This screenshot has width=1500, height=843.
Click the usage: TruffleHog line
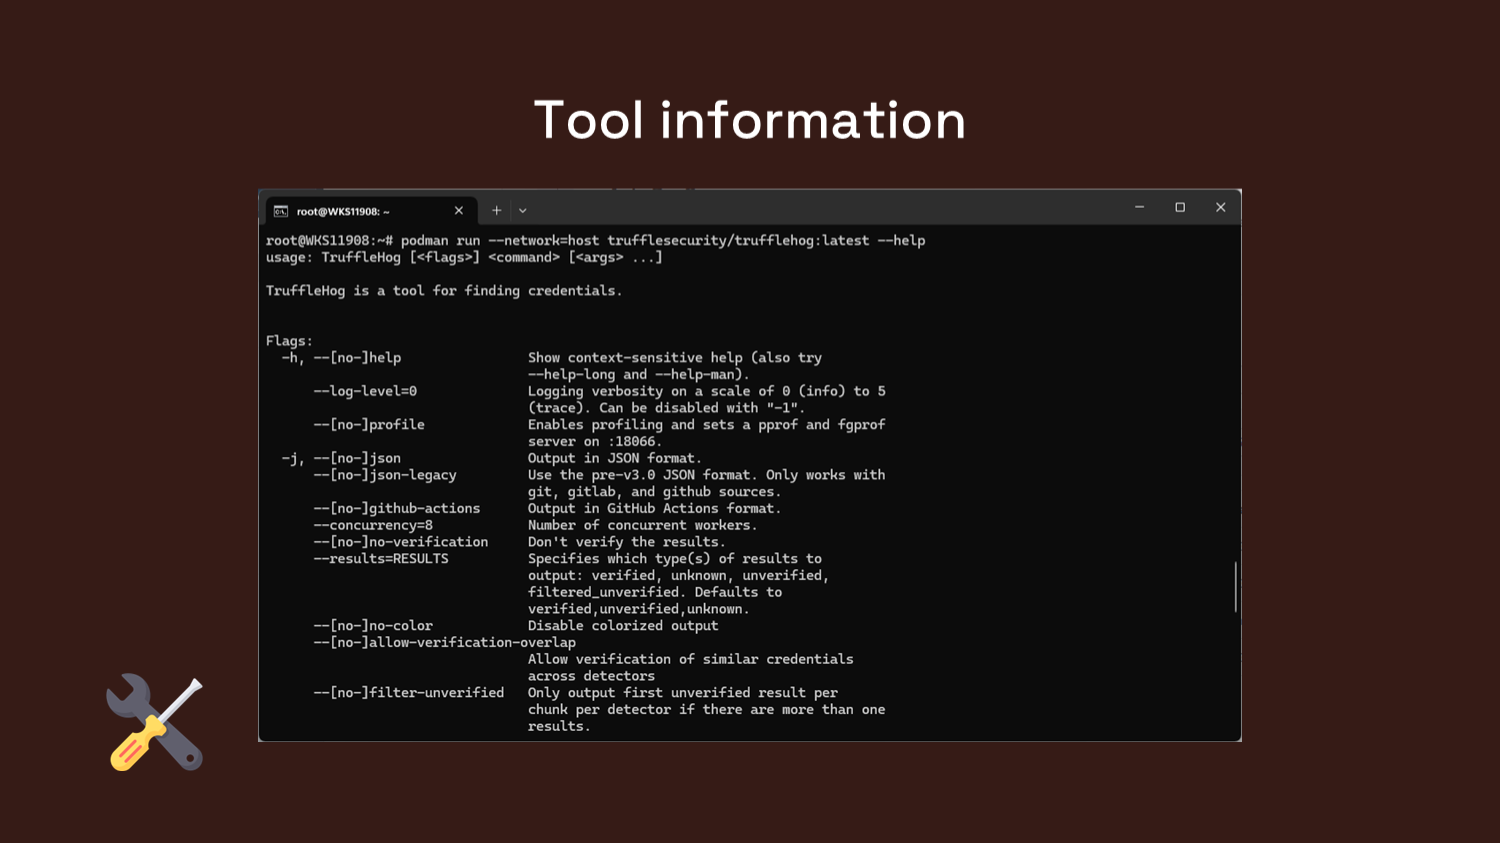click(463, 257)
